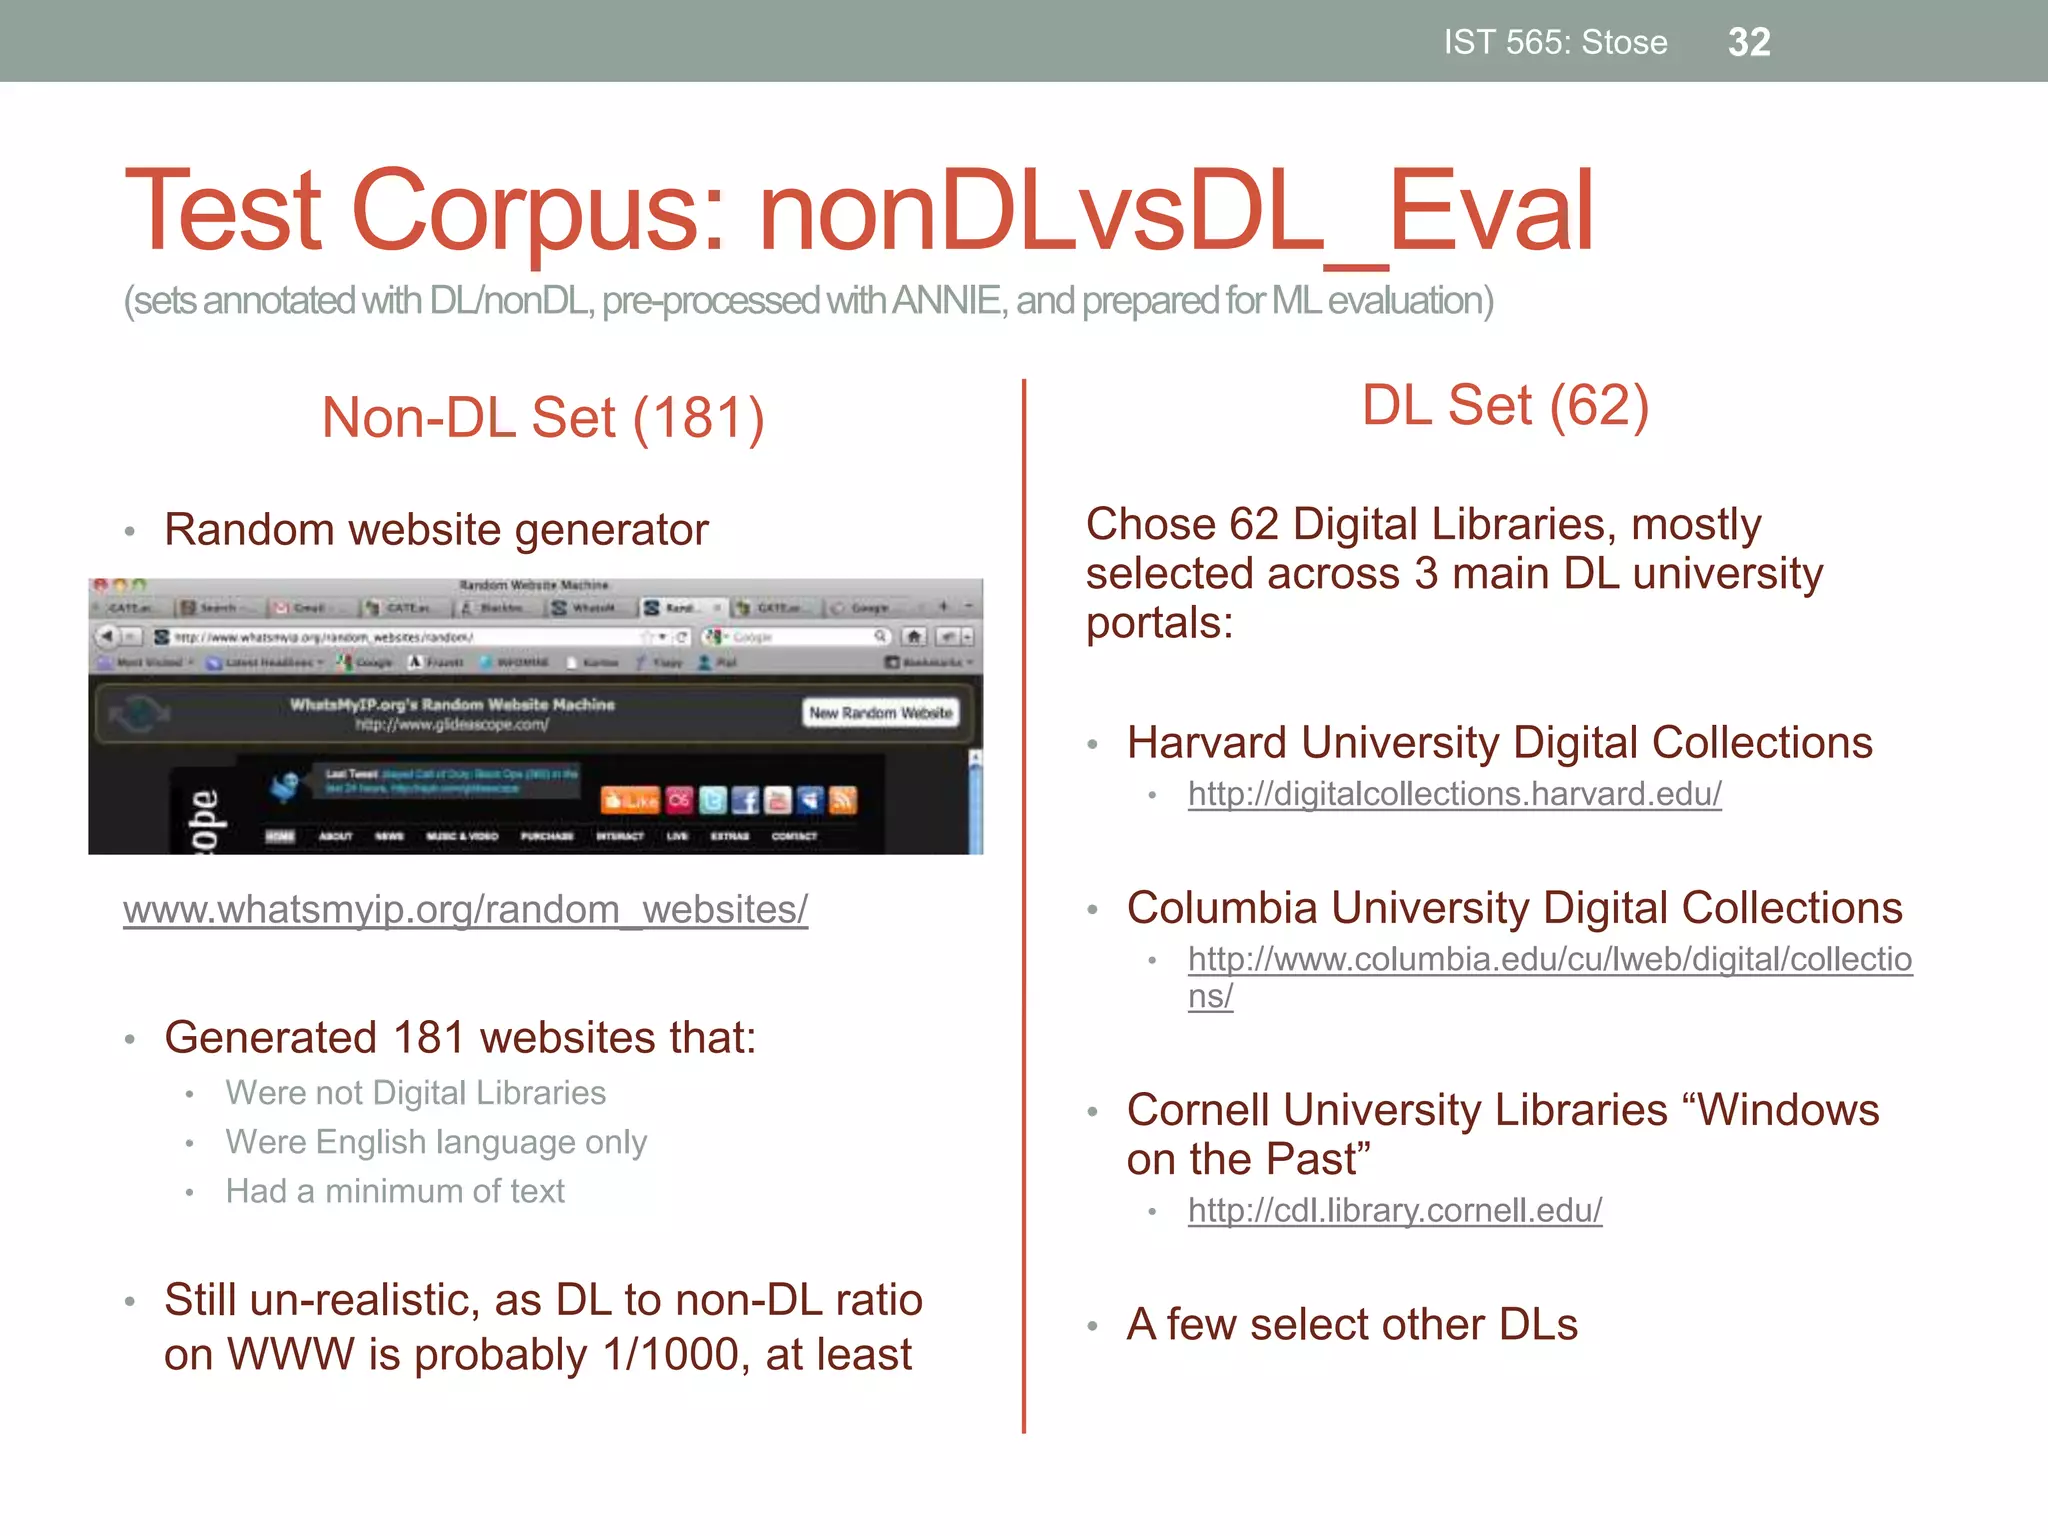Click the orange Like button on the webpage
This screenshot has width=2048, height=1536.
pos(630,800)
